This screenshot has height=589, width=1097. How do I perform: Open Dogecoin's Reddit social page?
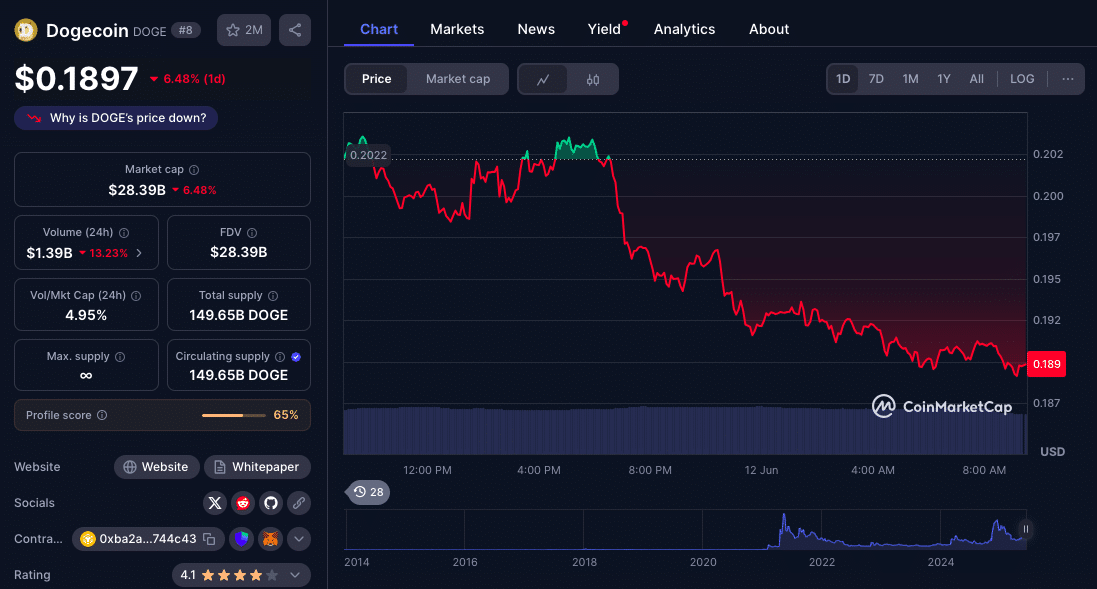(243, 503)
